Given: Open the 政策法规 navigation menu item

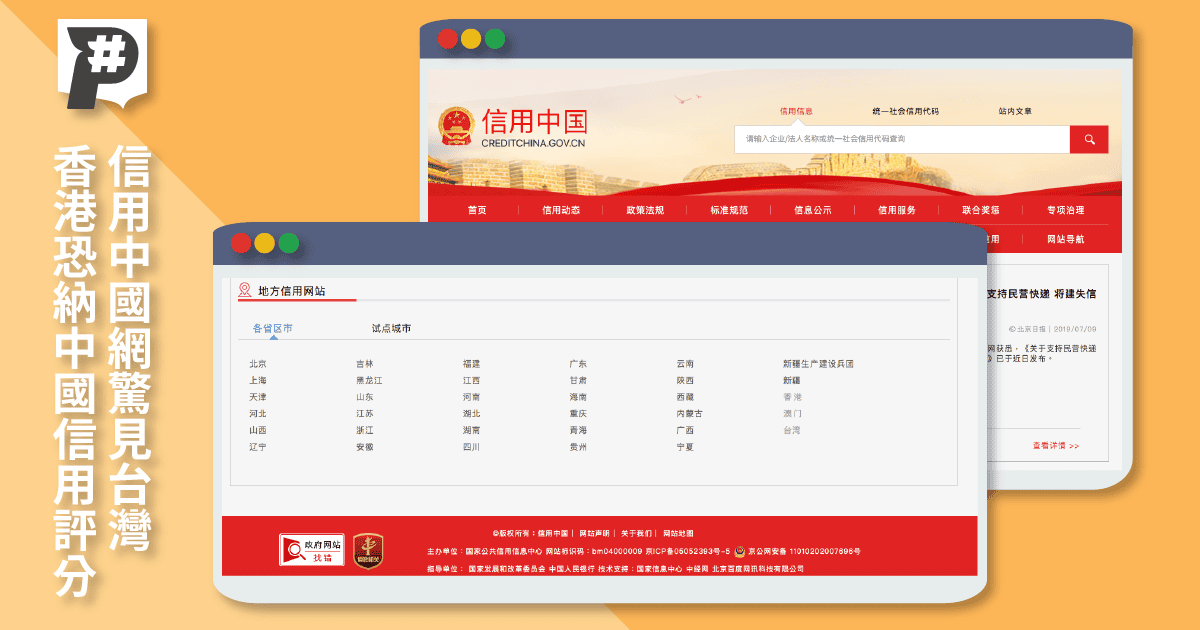Looking at the screenshot, I should pos(645,210).
